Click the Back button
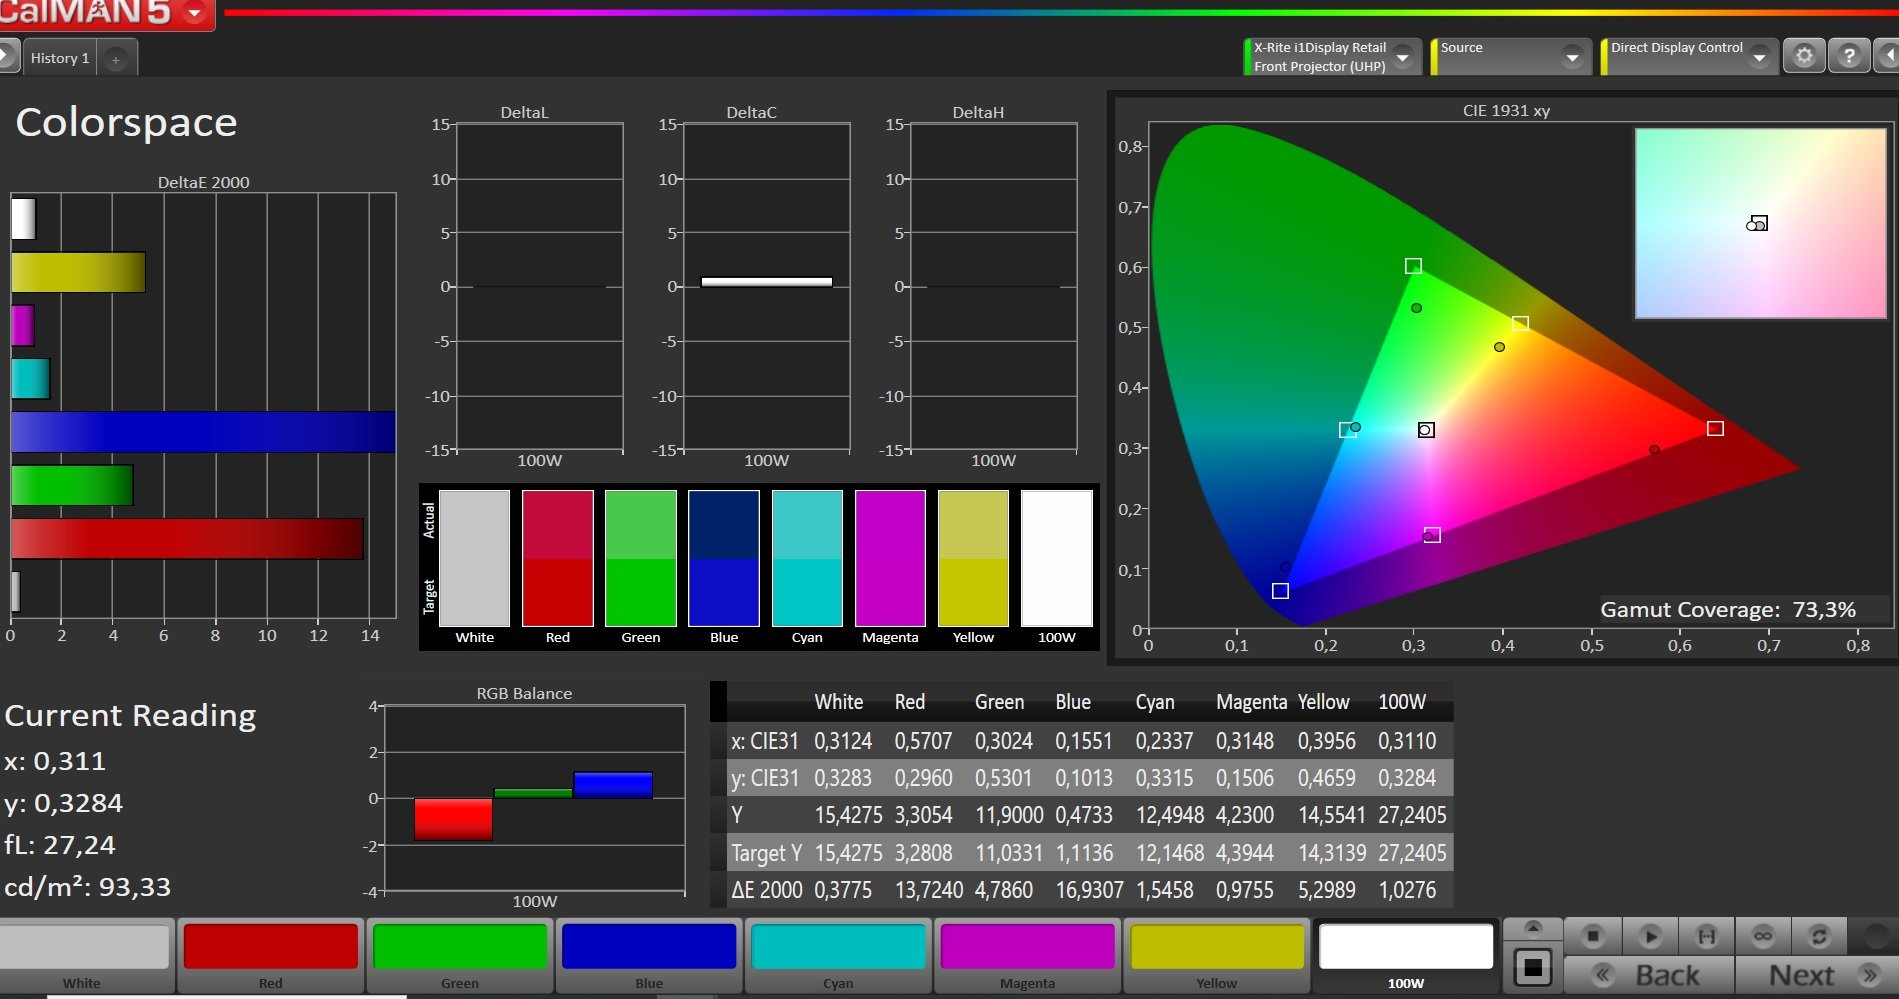The height and width of the screenshot is (999, 1899). tap(1648, 975)
